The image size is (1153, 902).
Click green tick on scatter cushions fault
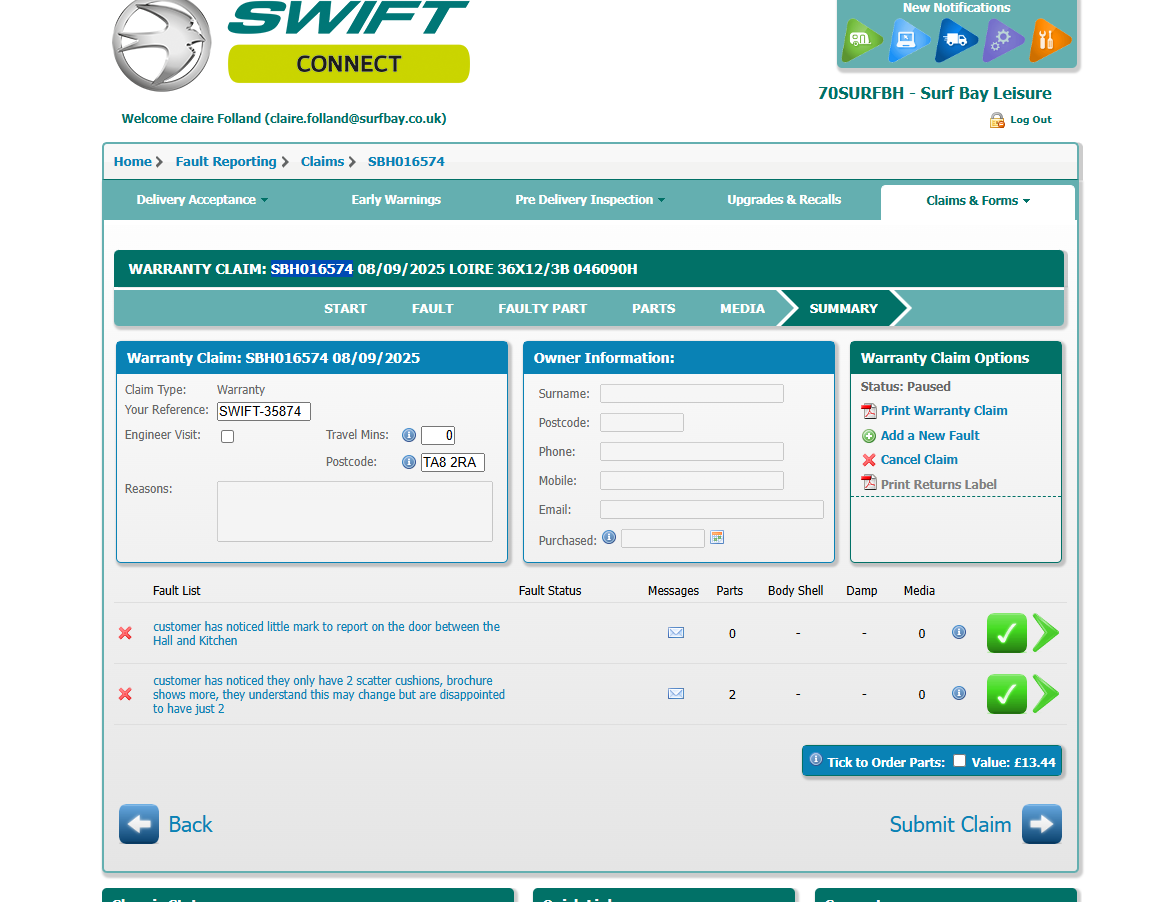point(1007,694)
